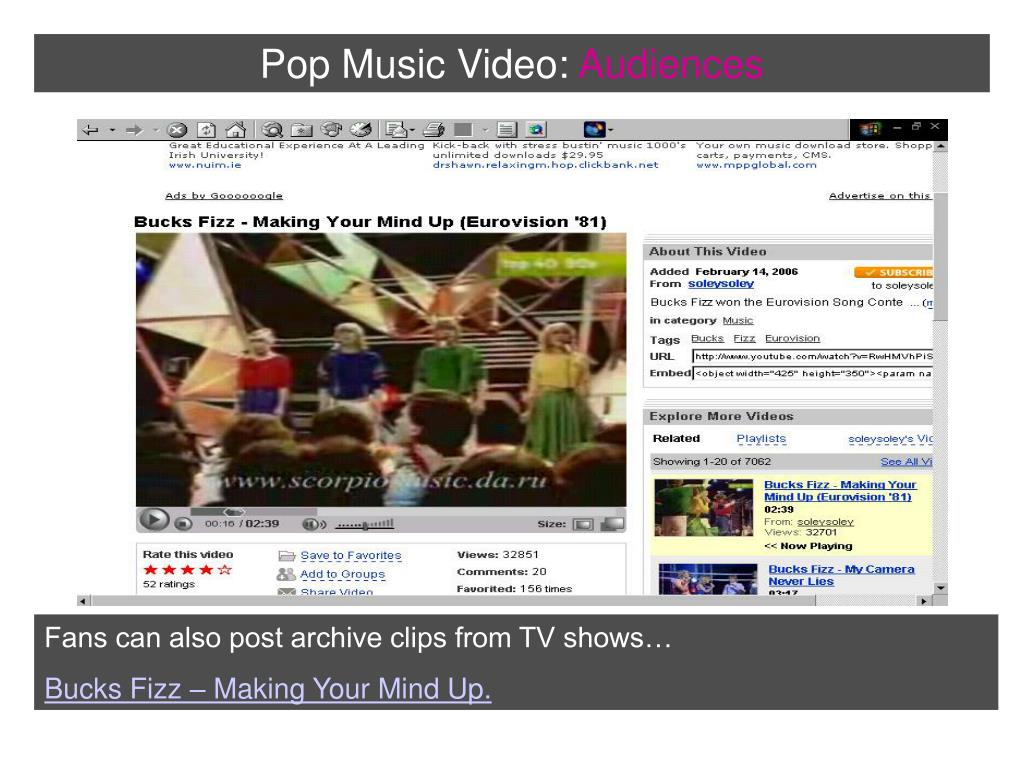Click the Save to Favorites folder icon
Image resolution: width=1024 pixels, height=768 pixels.
coord(287,556)
